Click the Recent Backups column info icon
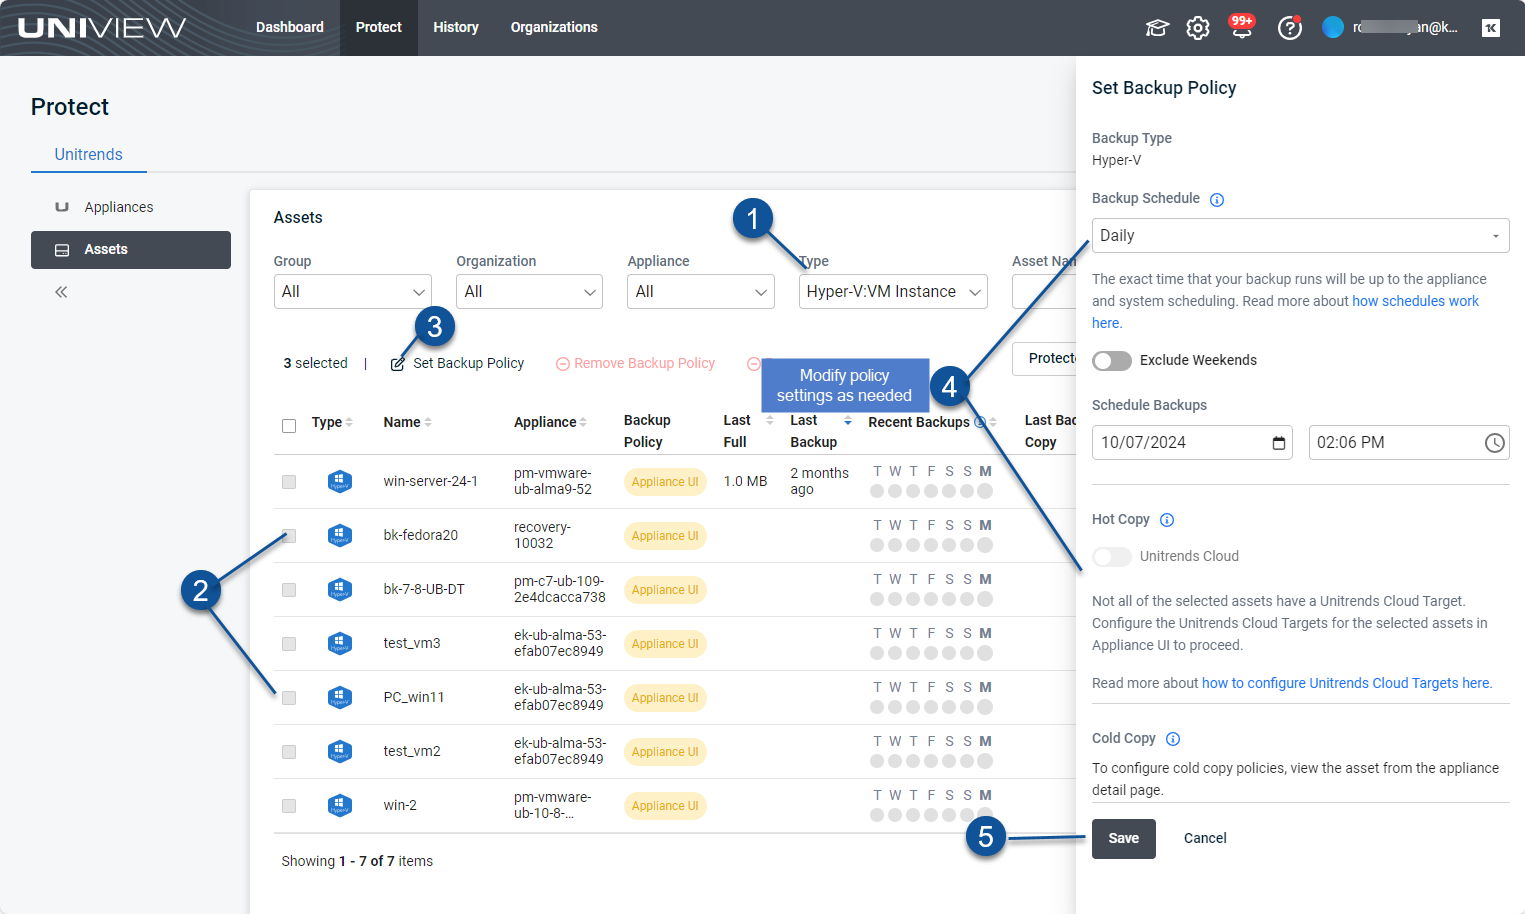Screen dimensions: 1525x914 [980, 422]
